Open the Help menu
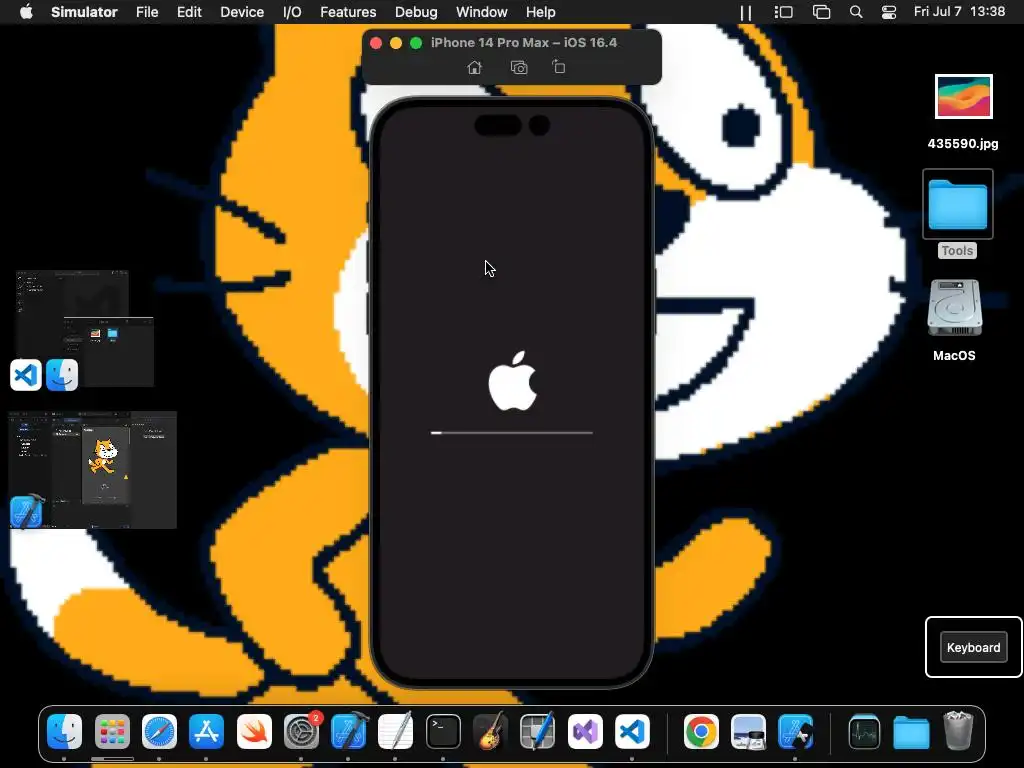Image resolution: width=1024 pixels, height=768 pixels. (541, 12)
